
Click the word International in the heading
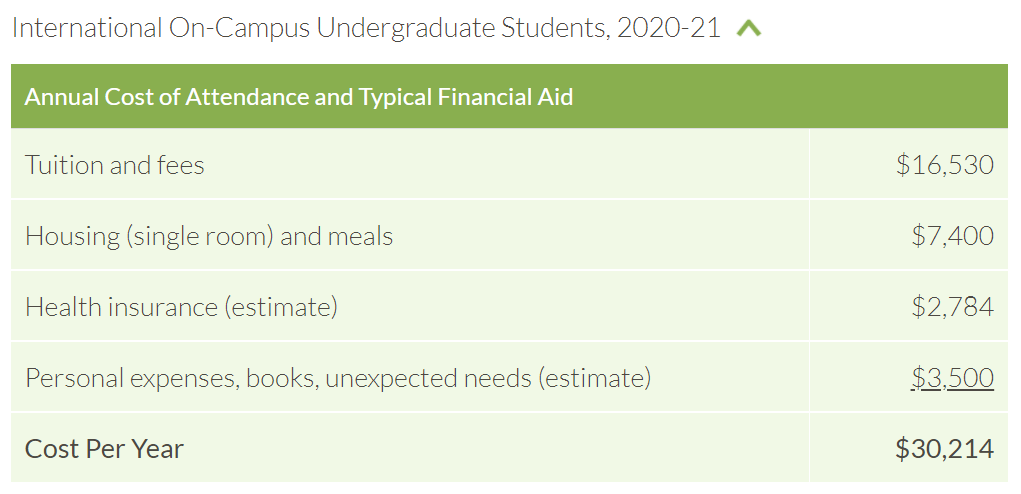(x=87, y=28)
